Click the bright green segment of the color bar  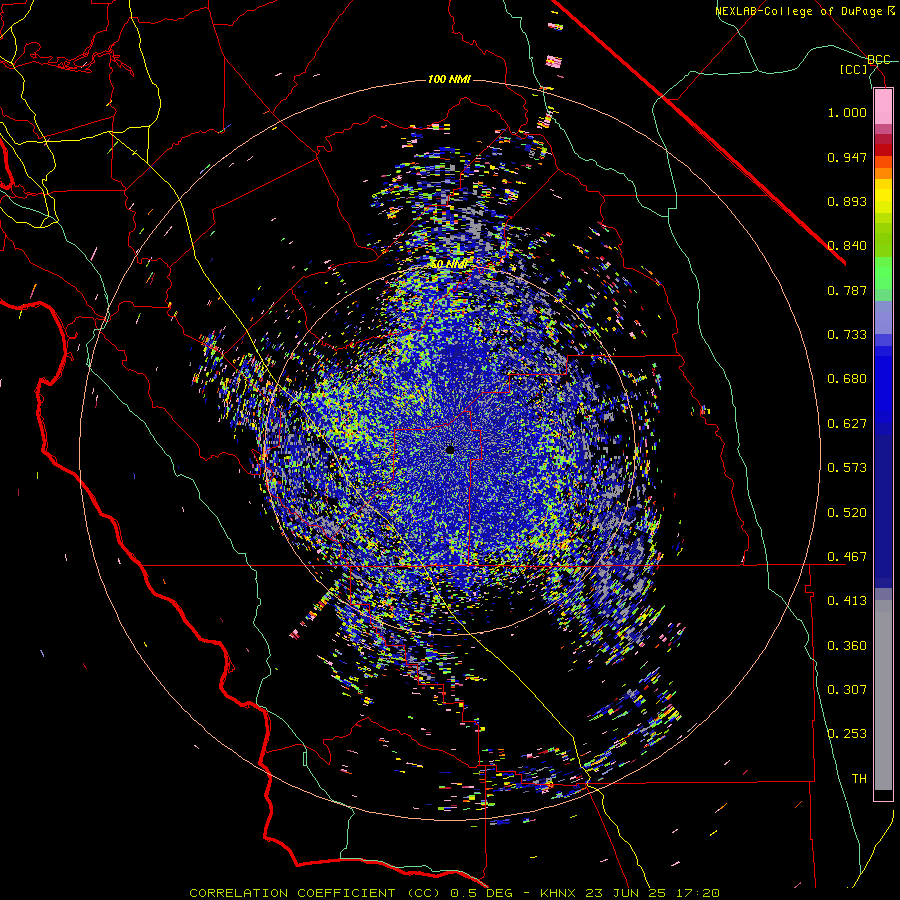883,273
